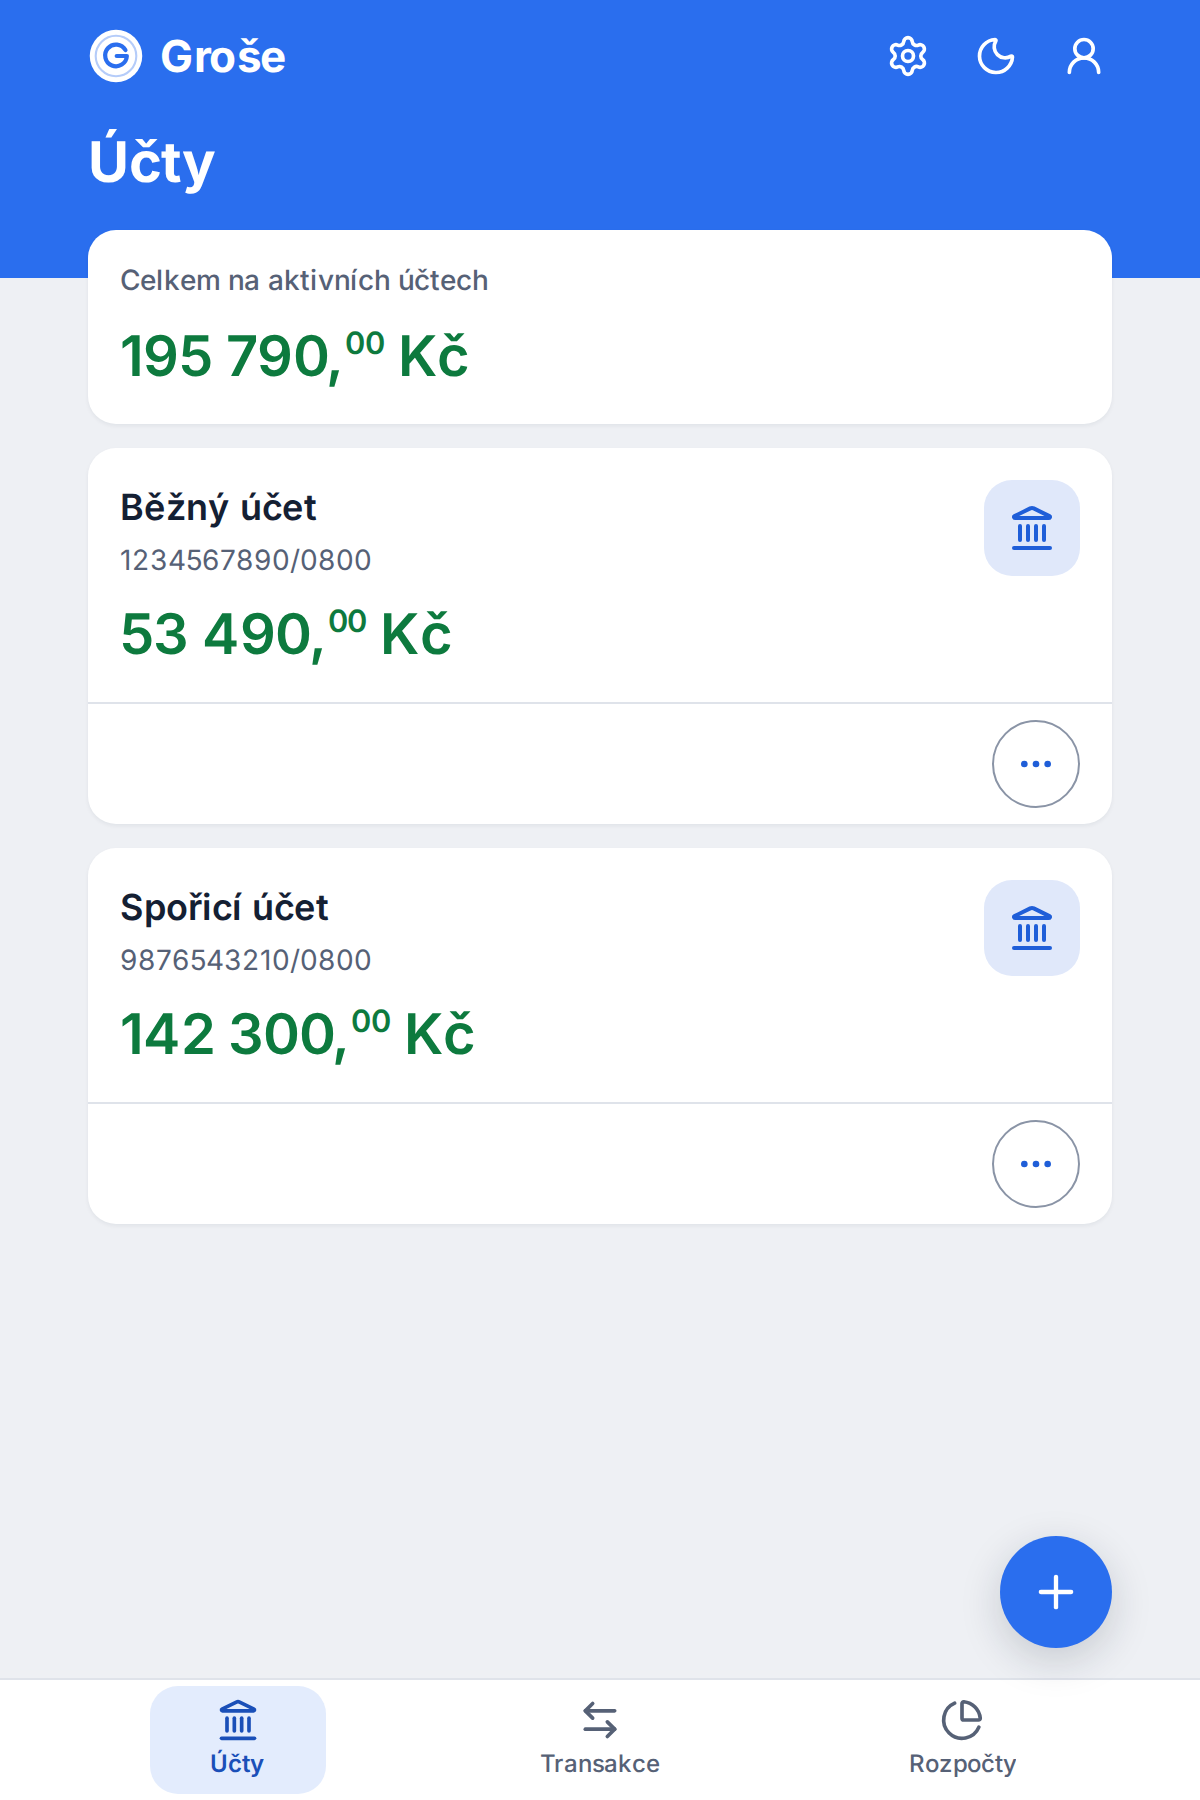The width and height of the screenshot is (1200, 1800).
Task: Open the Spořicí účet account name
Action: pos(224,908)
